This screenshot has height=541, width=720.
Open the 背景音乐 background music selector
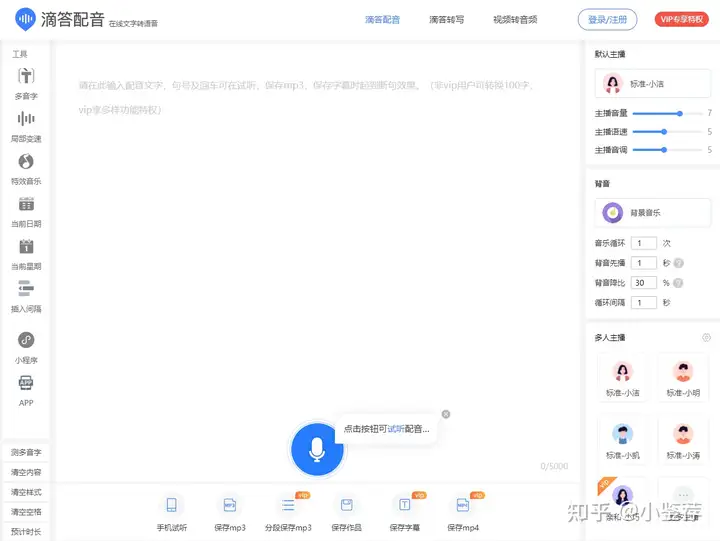tap(652, 213)
